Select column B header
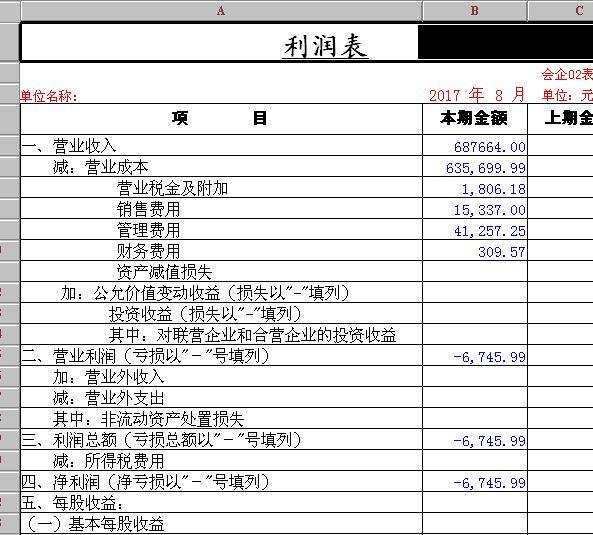Viewport: 593px width, 535px height. tap(475, 11)
